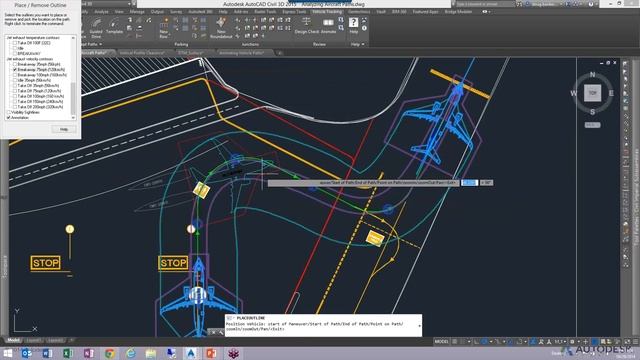Screen dimensions: 640x360
Task: Open Word from the taskbar
Action: pyautogui.click(x=47, y=353)
